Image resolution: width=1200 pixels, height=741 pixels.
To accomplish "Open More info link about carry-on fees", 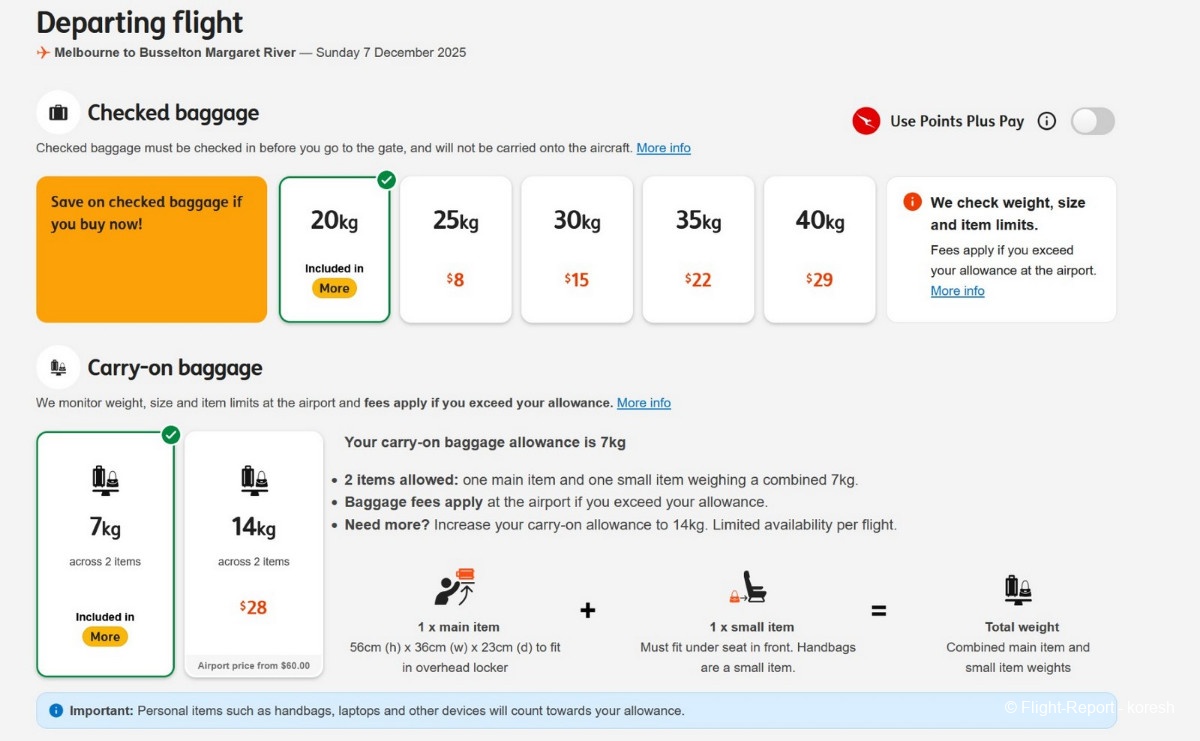I will 643,403.
